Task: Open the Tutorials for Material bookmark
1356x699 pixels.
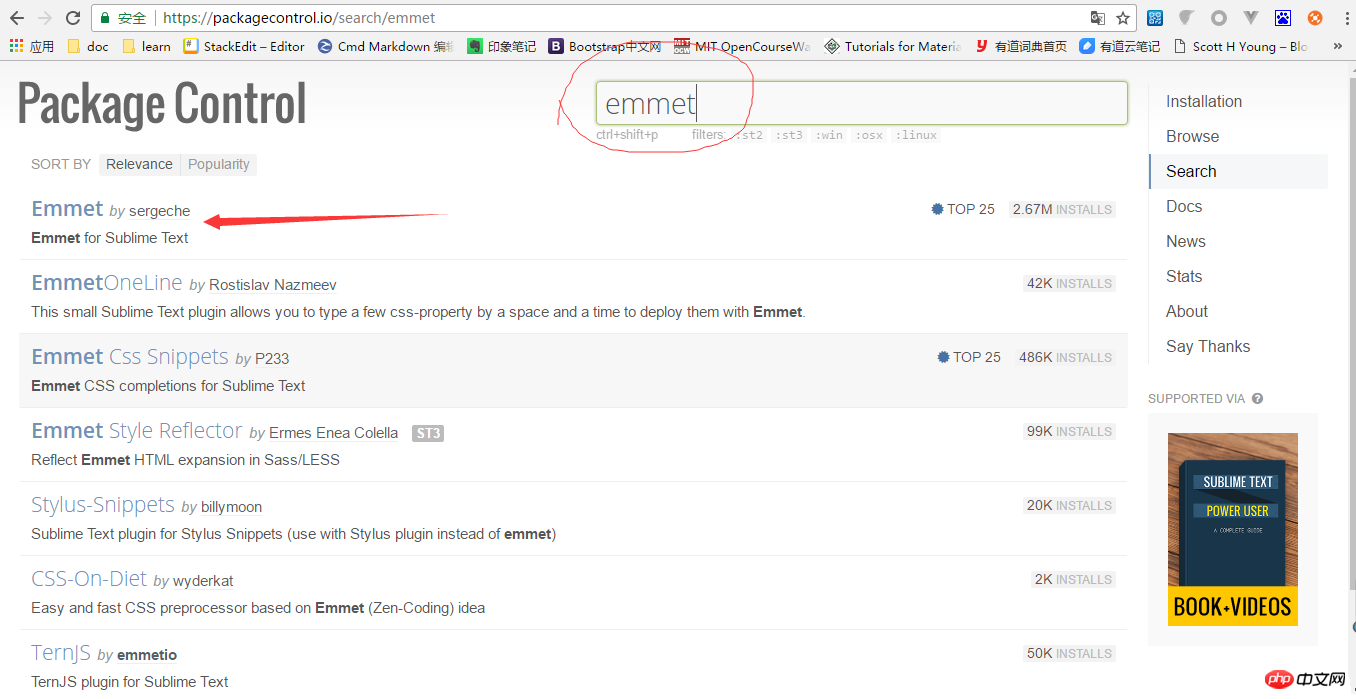Action: pyautogui.click(x=892, y=46)
